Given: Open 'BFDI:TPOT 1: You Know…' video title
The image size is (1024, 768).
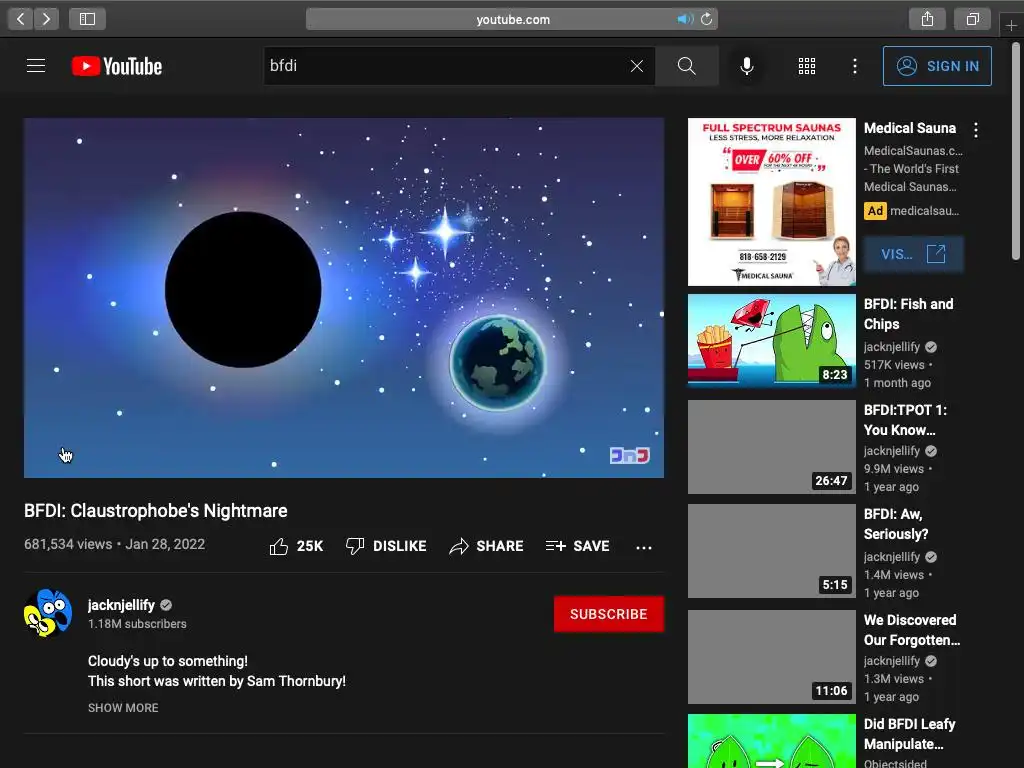Looking at the screenshot, I should (x=905, y=420).
